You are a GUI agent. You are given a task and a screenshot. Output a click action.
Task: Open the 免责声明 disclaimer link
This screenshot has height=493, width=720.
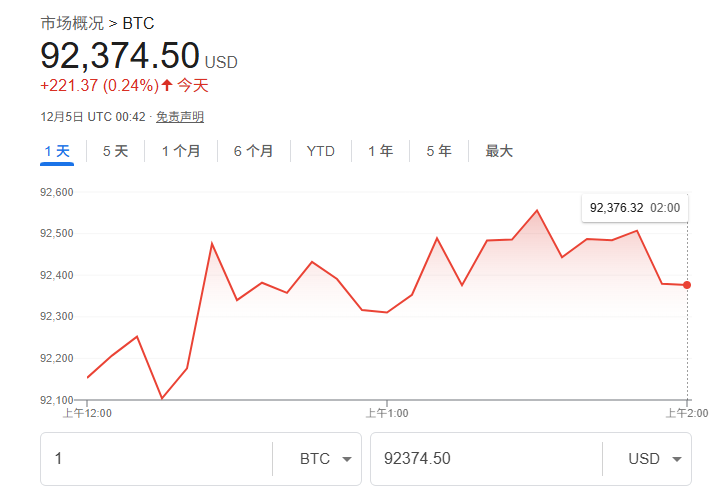(180, 117)
